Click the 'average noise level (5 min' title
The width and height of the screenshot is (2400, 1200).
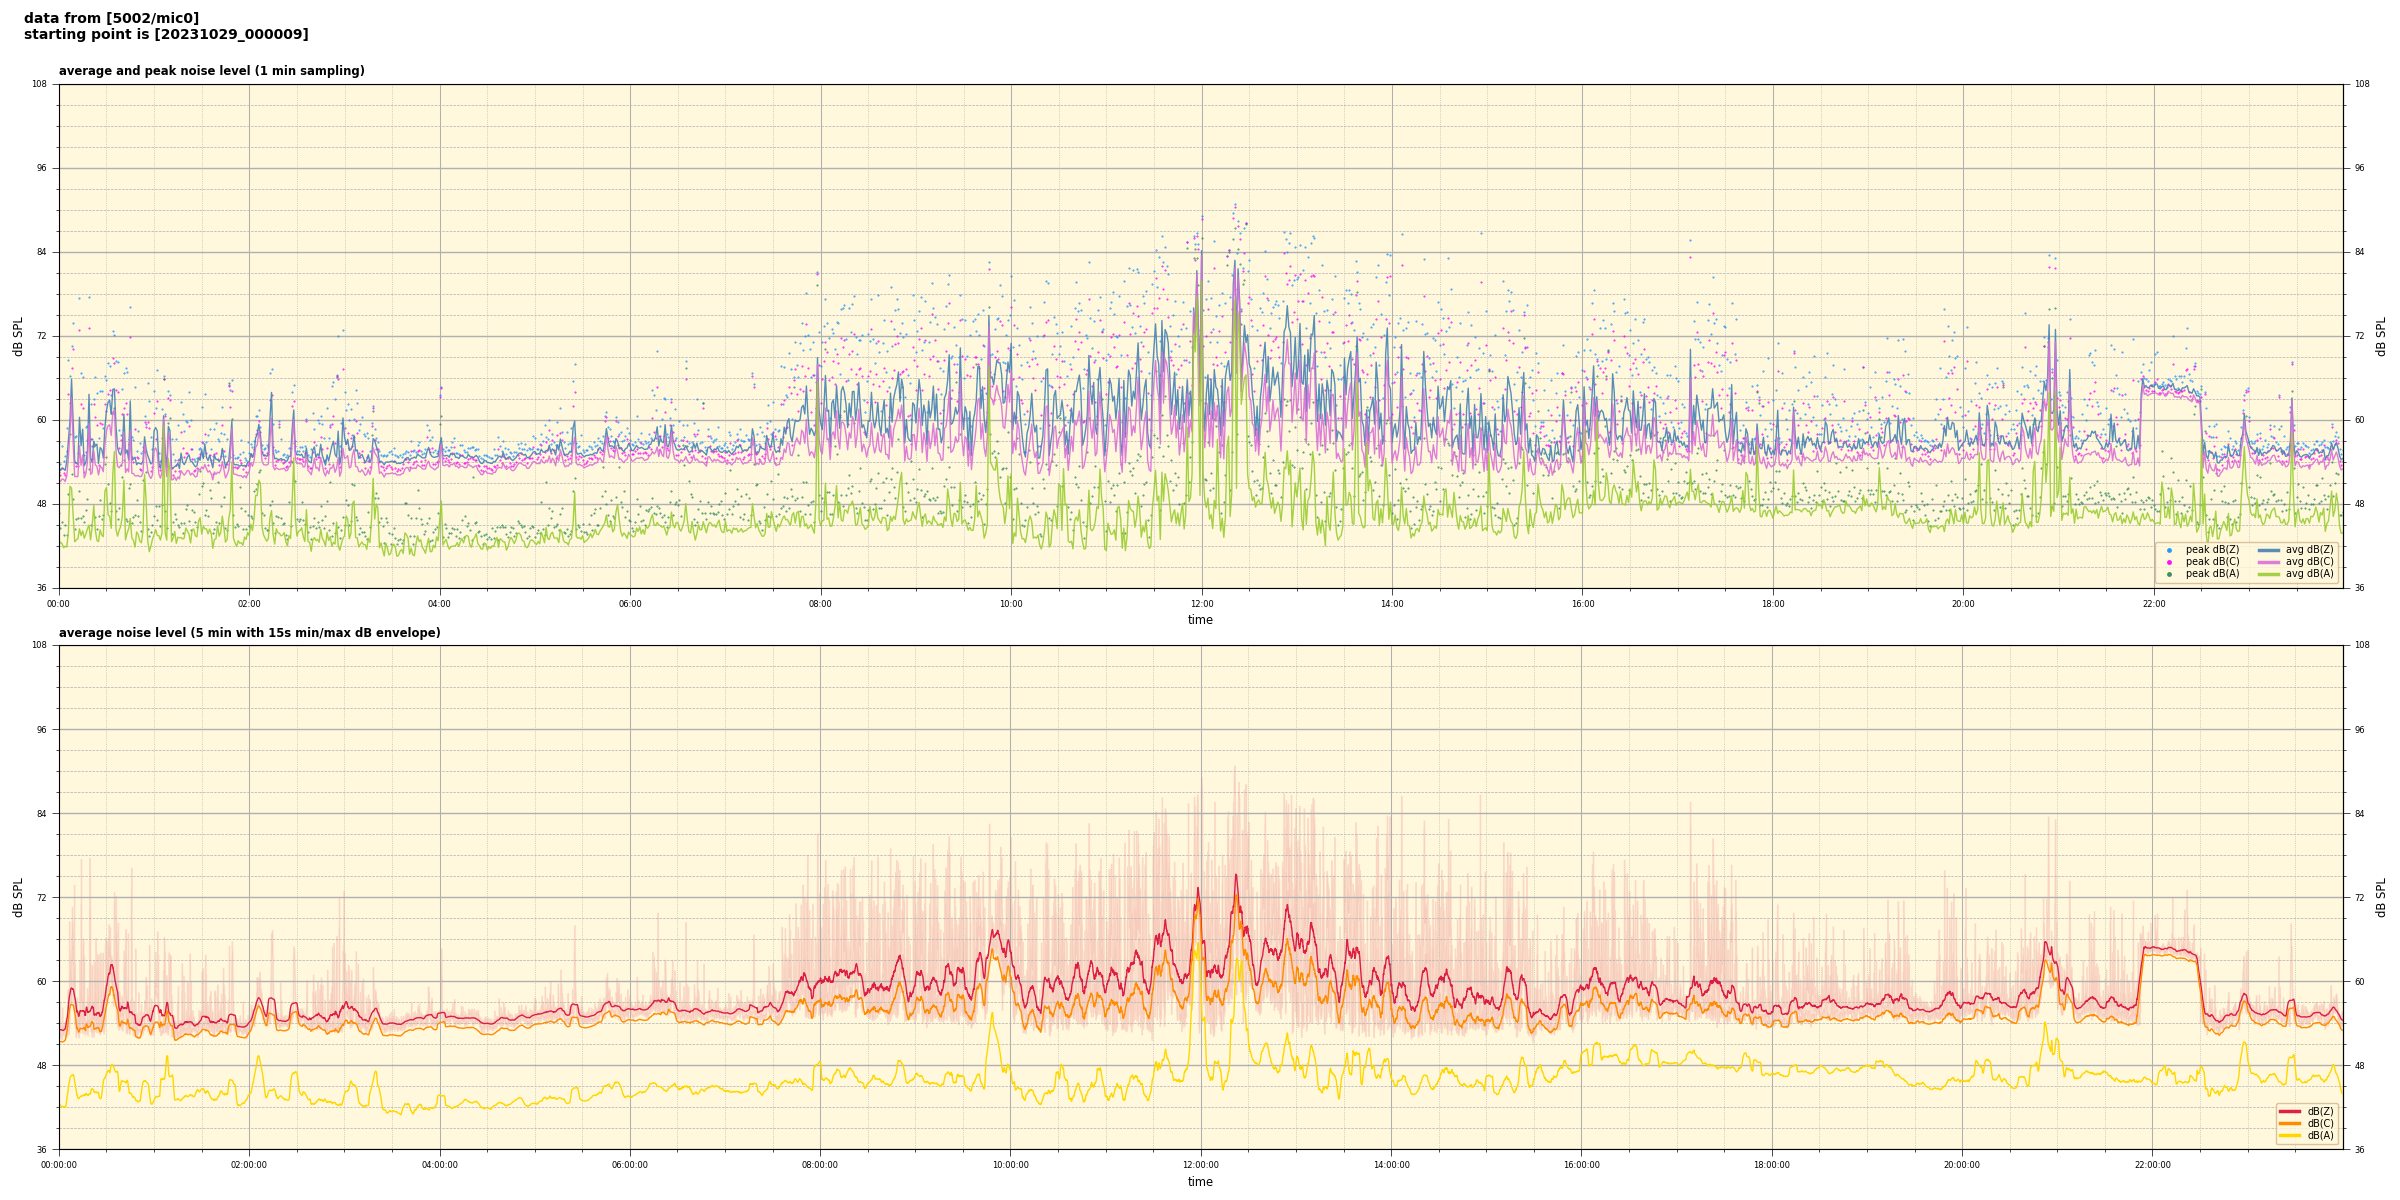coord(249,633)
